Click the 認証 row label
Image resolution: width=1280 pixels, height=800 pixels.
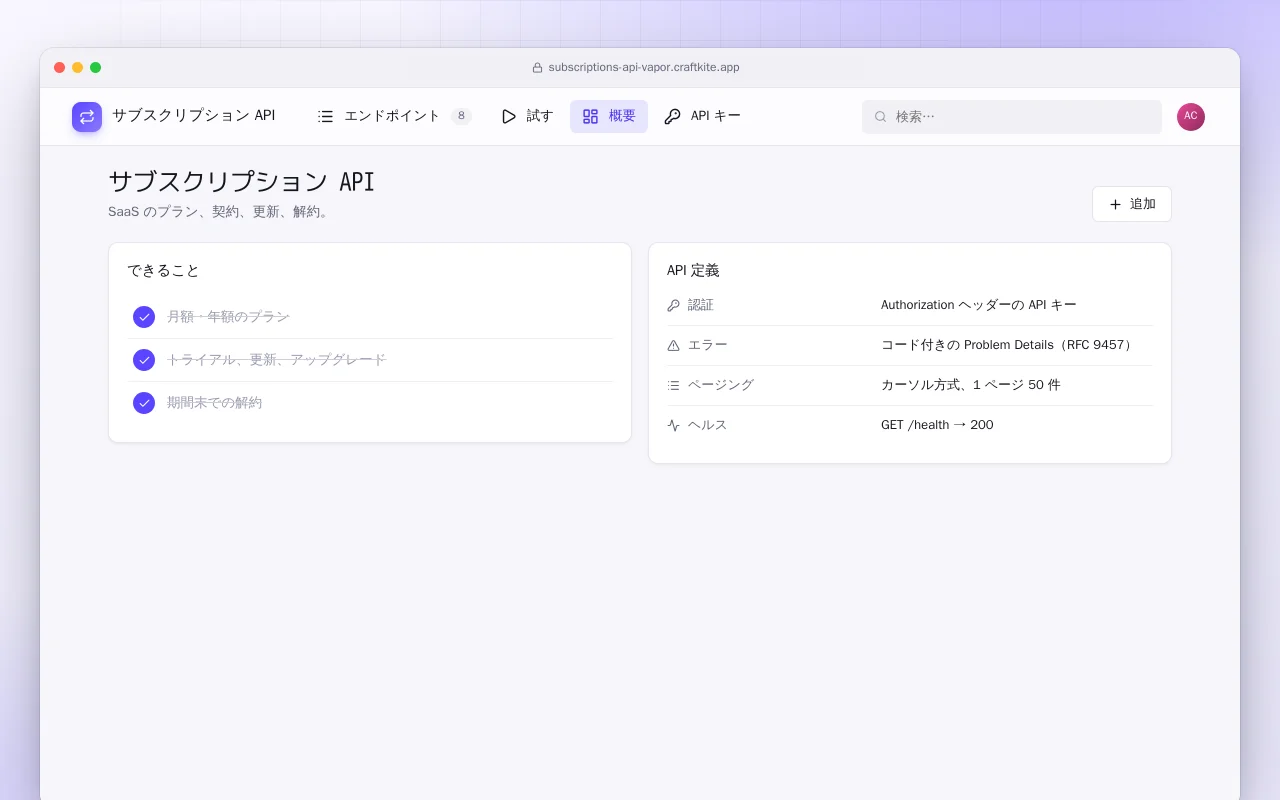pos(701,305)
